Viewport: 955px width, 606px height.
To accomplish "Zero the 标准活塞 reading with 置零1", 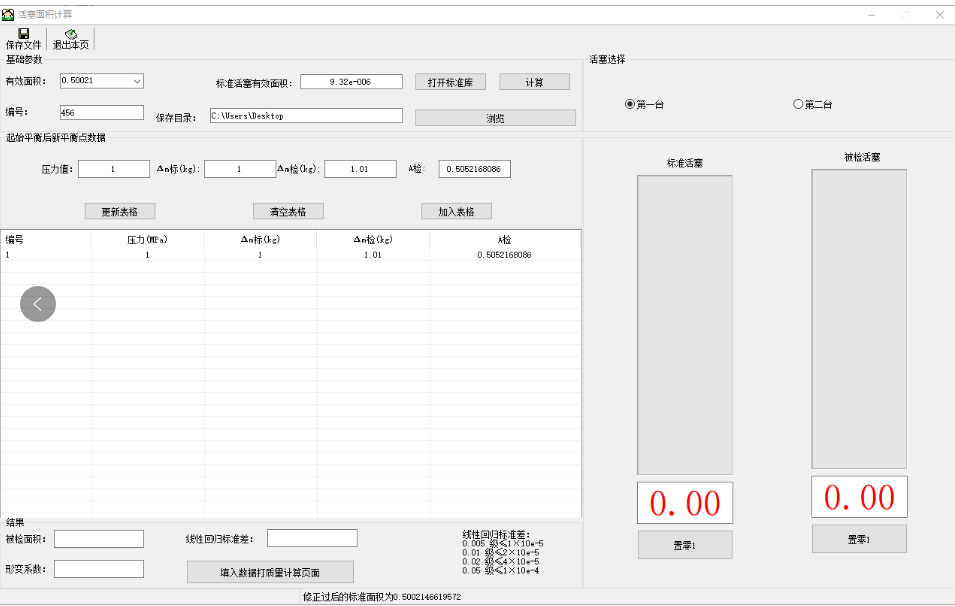I will pyautogui.click(x=685, y=545).
